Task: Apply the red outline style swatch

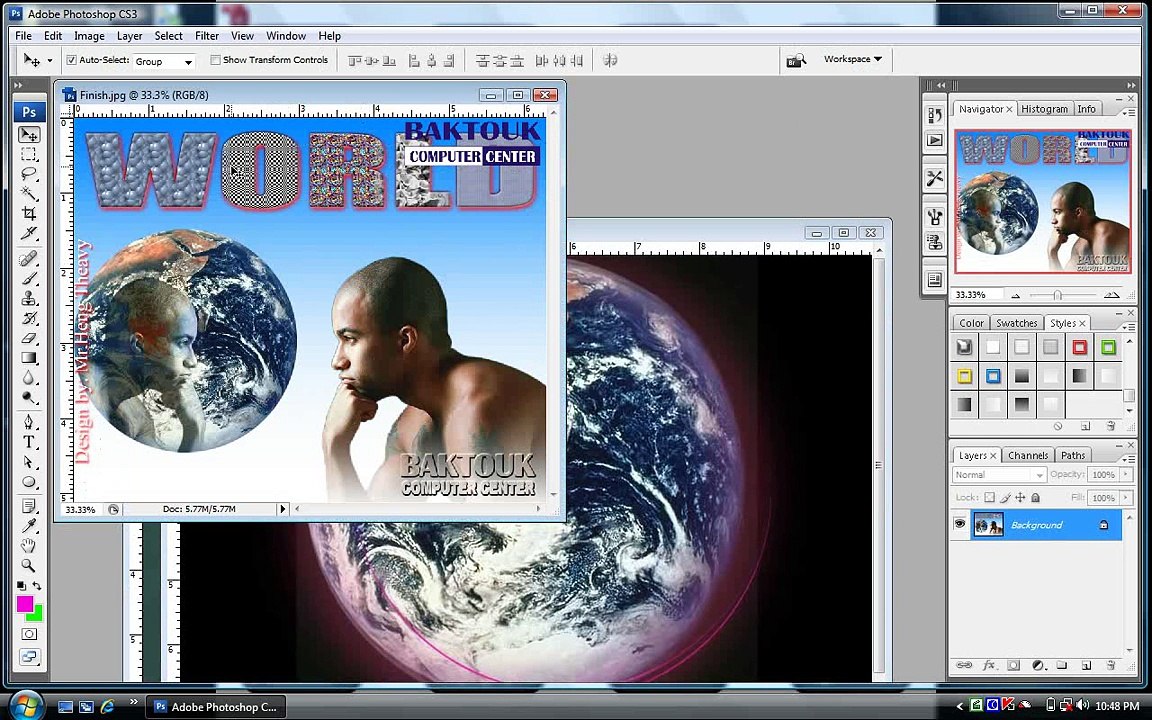Action: [x=1079, y=348]
